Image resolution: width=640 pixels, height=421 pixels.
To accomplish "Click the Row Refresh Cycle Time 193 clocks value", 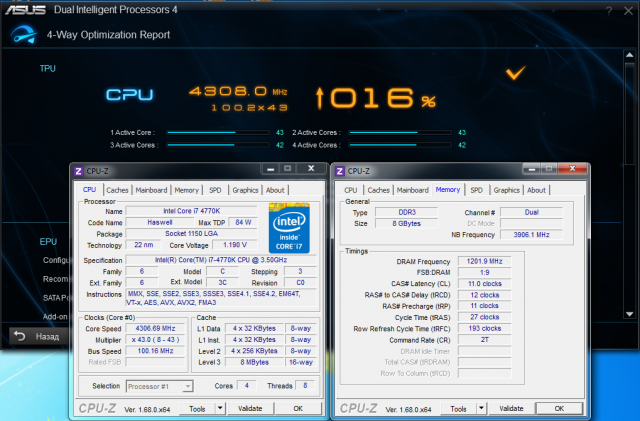I will (484, 329).
